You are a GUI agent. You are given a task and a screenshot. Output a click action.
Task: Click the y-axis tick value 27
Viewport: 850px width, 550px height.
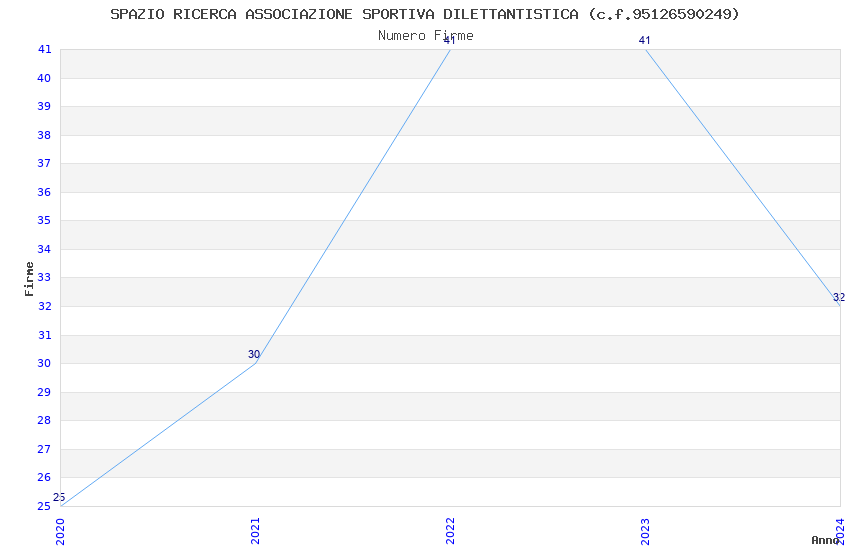[44, 449]
